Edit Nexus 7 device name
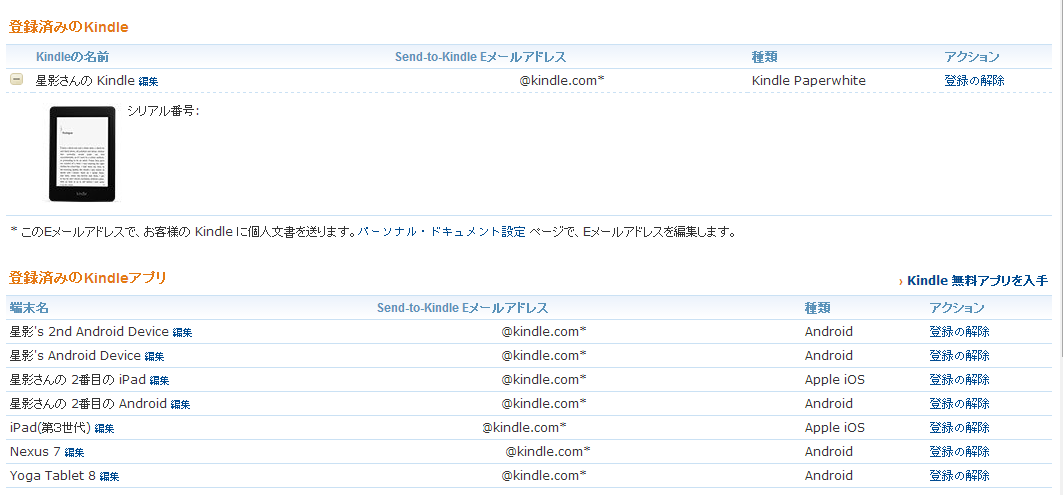 coord(75,452)
